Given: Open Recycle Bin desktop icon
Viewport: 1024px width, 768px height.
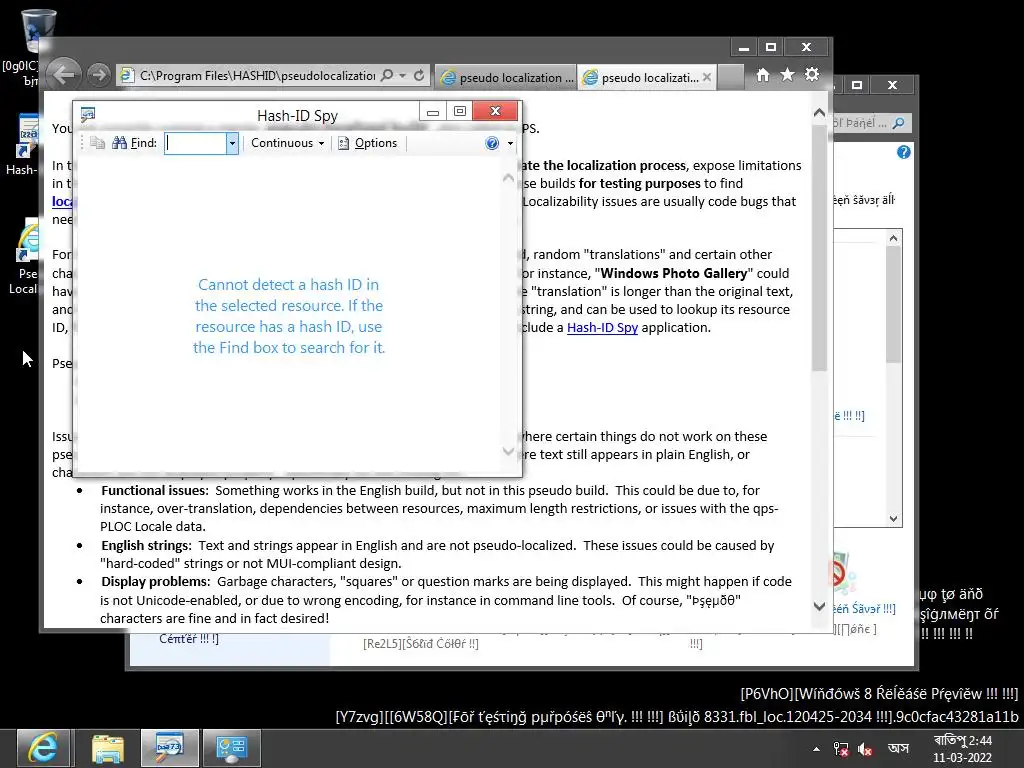Looking at the screenshot, I should click(x=38, y=31).
